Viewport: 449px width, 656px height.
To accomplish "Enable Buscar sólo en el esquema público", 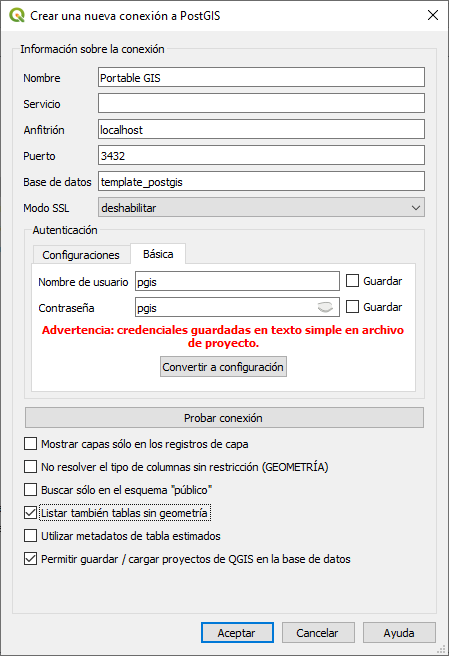I will 30,489.
